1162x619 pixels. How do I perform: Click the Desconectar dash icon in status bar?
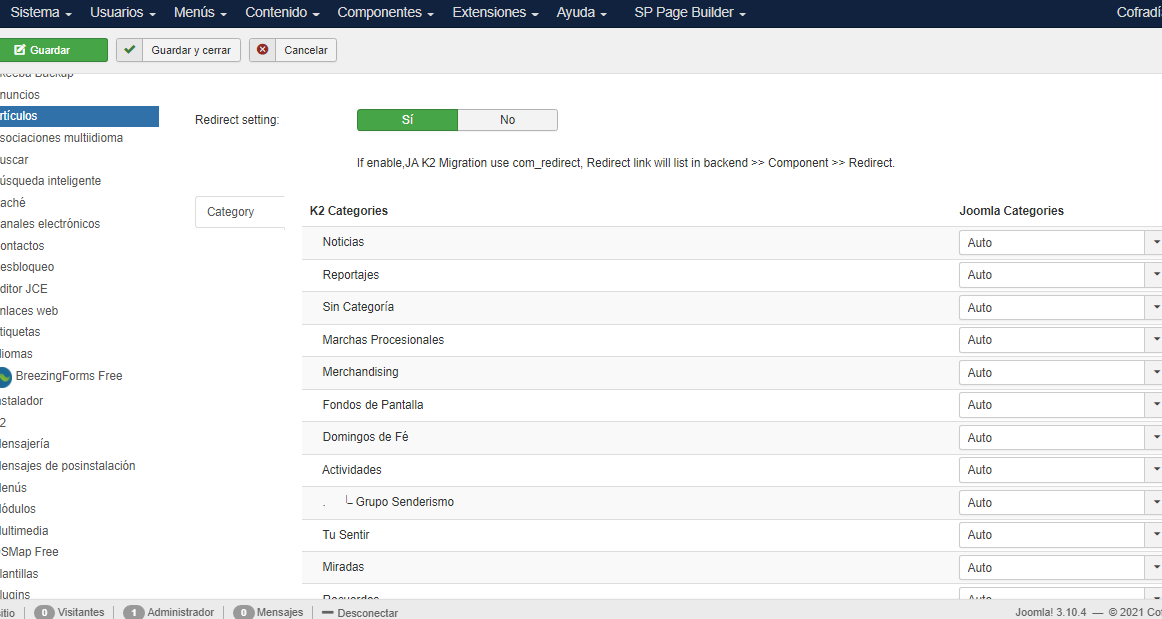329,612
